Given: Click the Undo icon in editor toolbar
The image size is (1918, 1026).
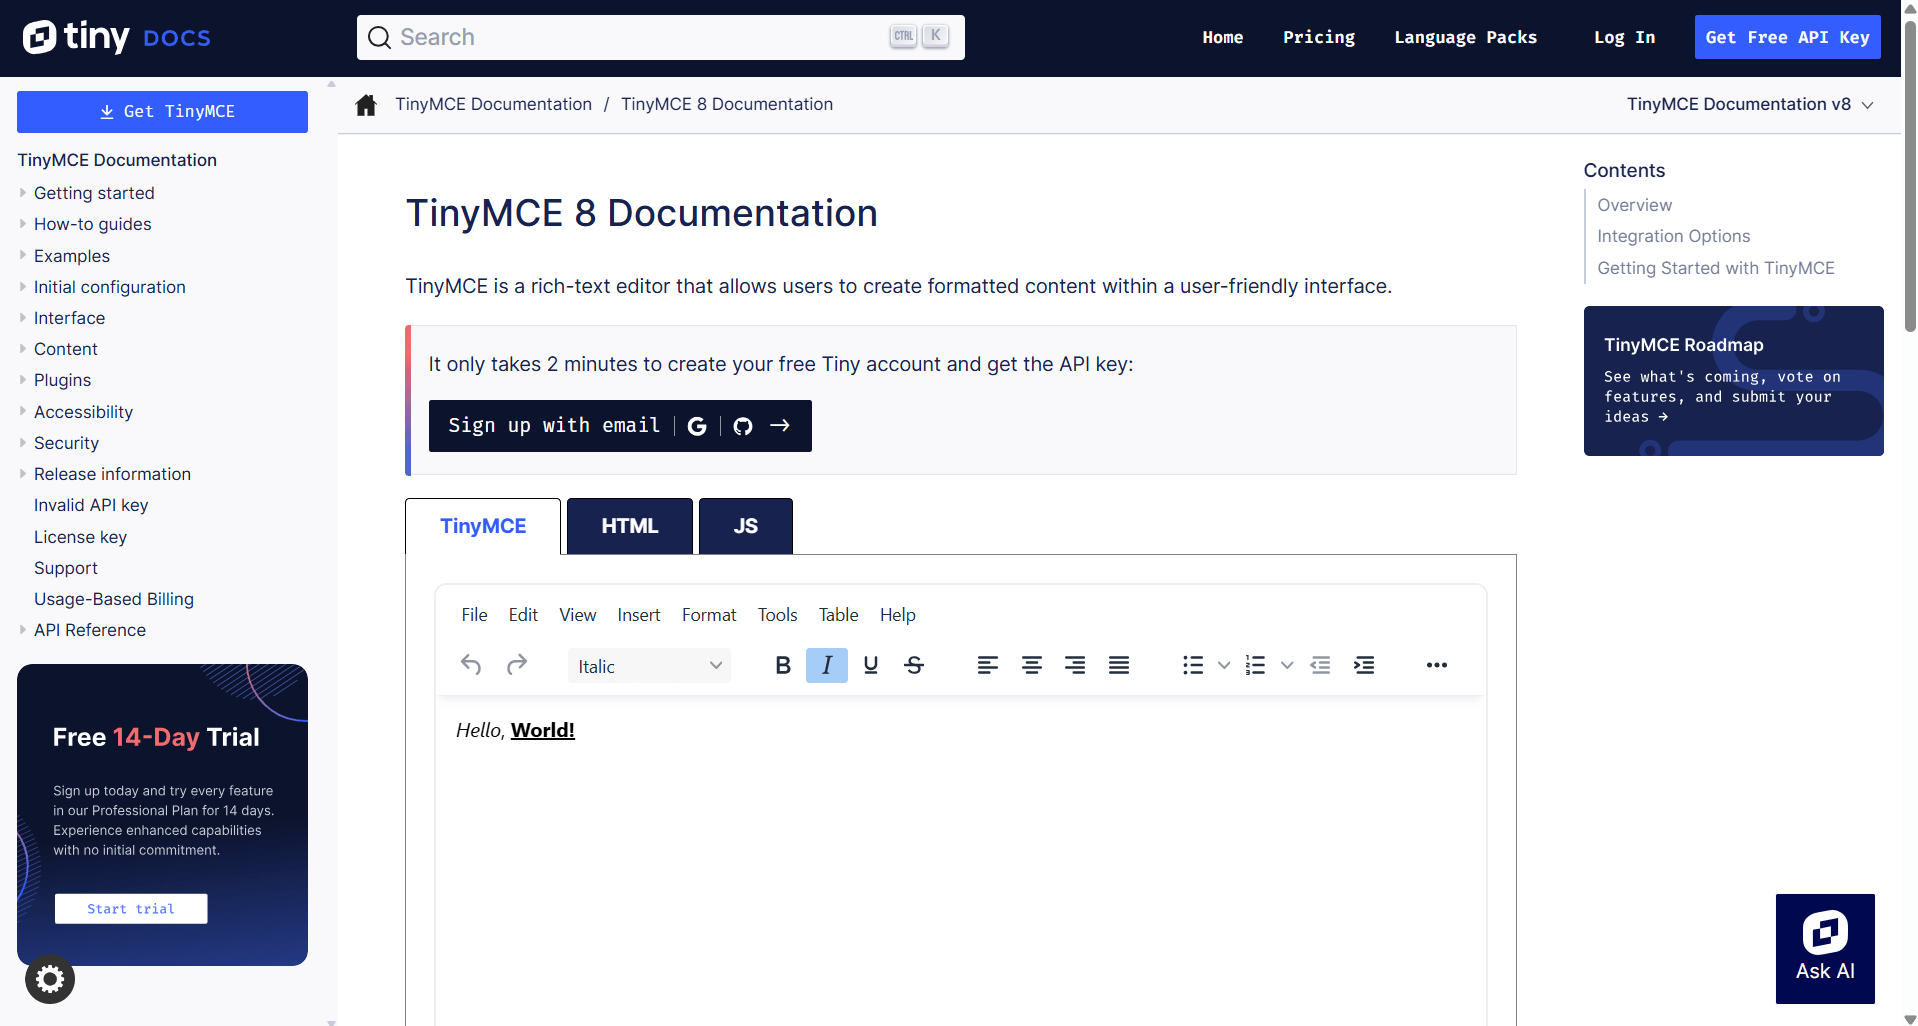Looking at the screenshot, I should 471,665.
